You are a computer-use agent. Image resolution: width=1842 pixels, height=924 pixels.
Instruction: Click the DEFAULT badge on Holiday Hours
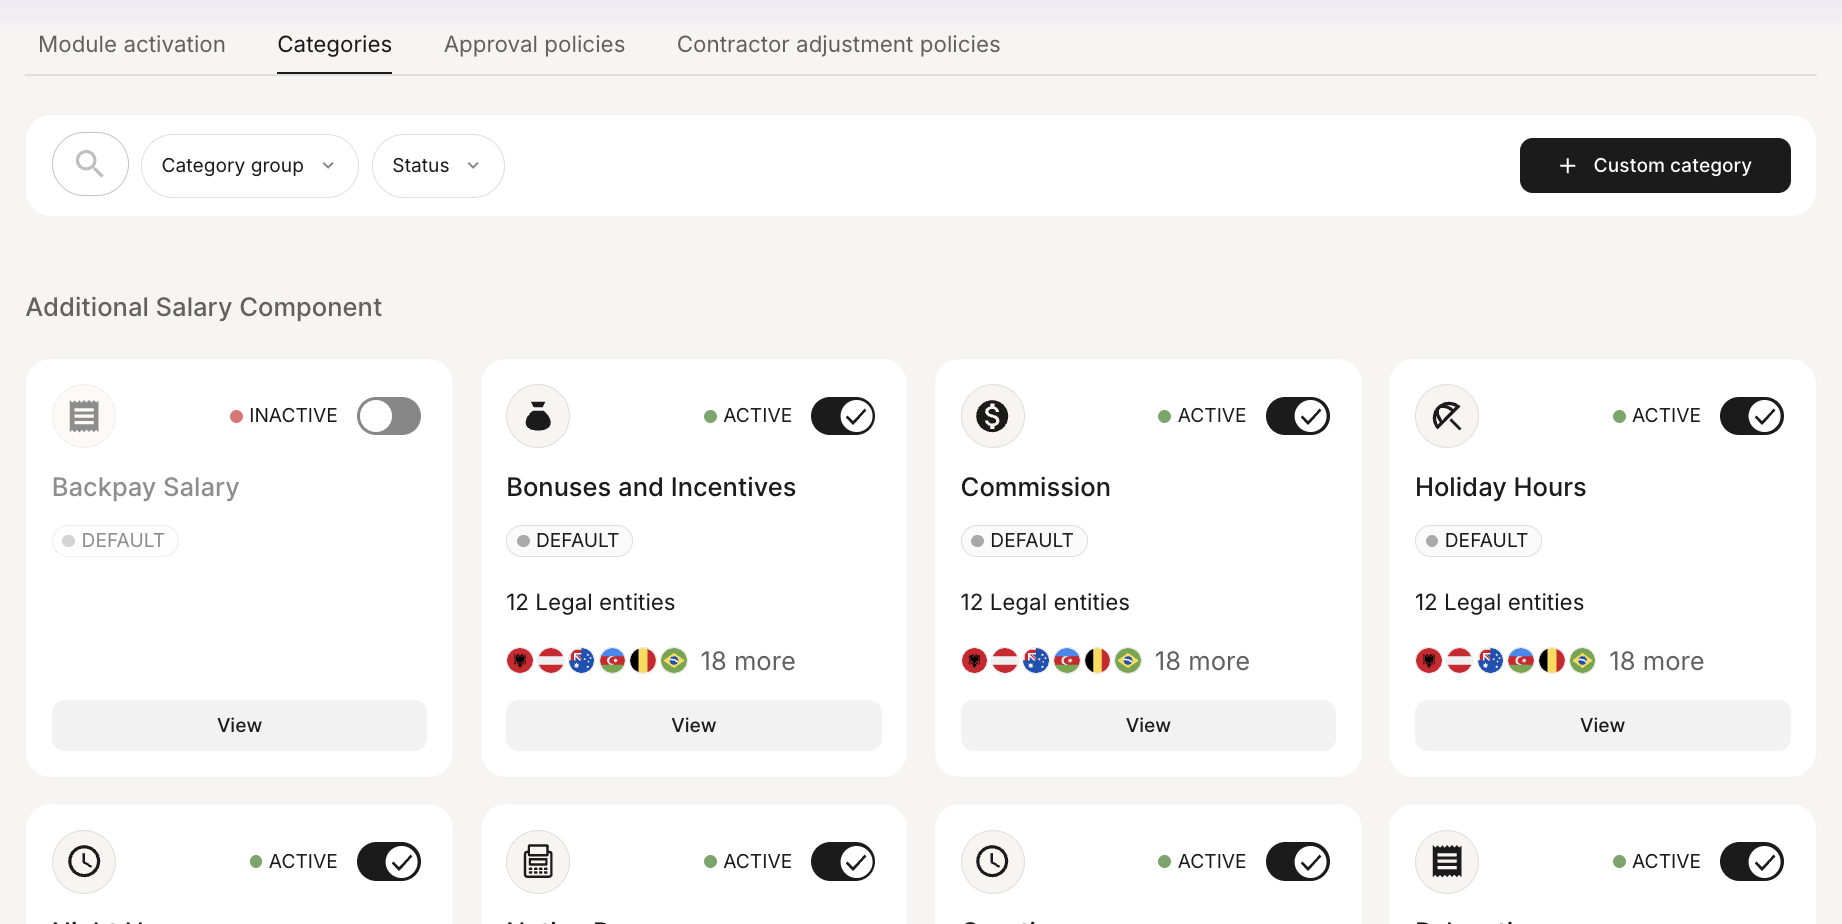coord(1478,541)
